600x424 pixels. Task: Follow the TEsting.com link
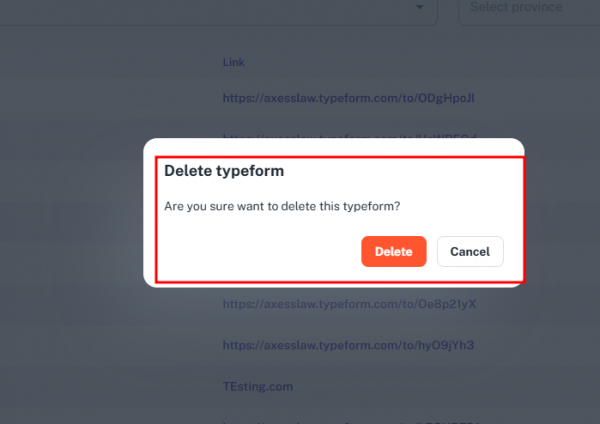(258, 385)
